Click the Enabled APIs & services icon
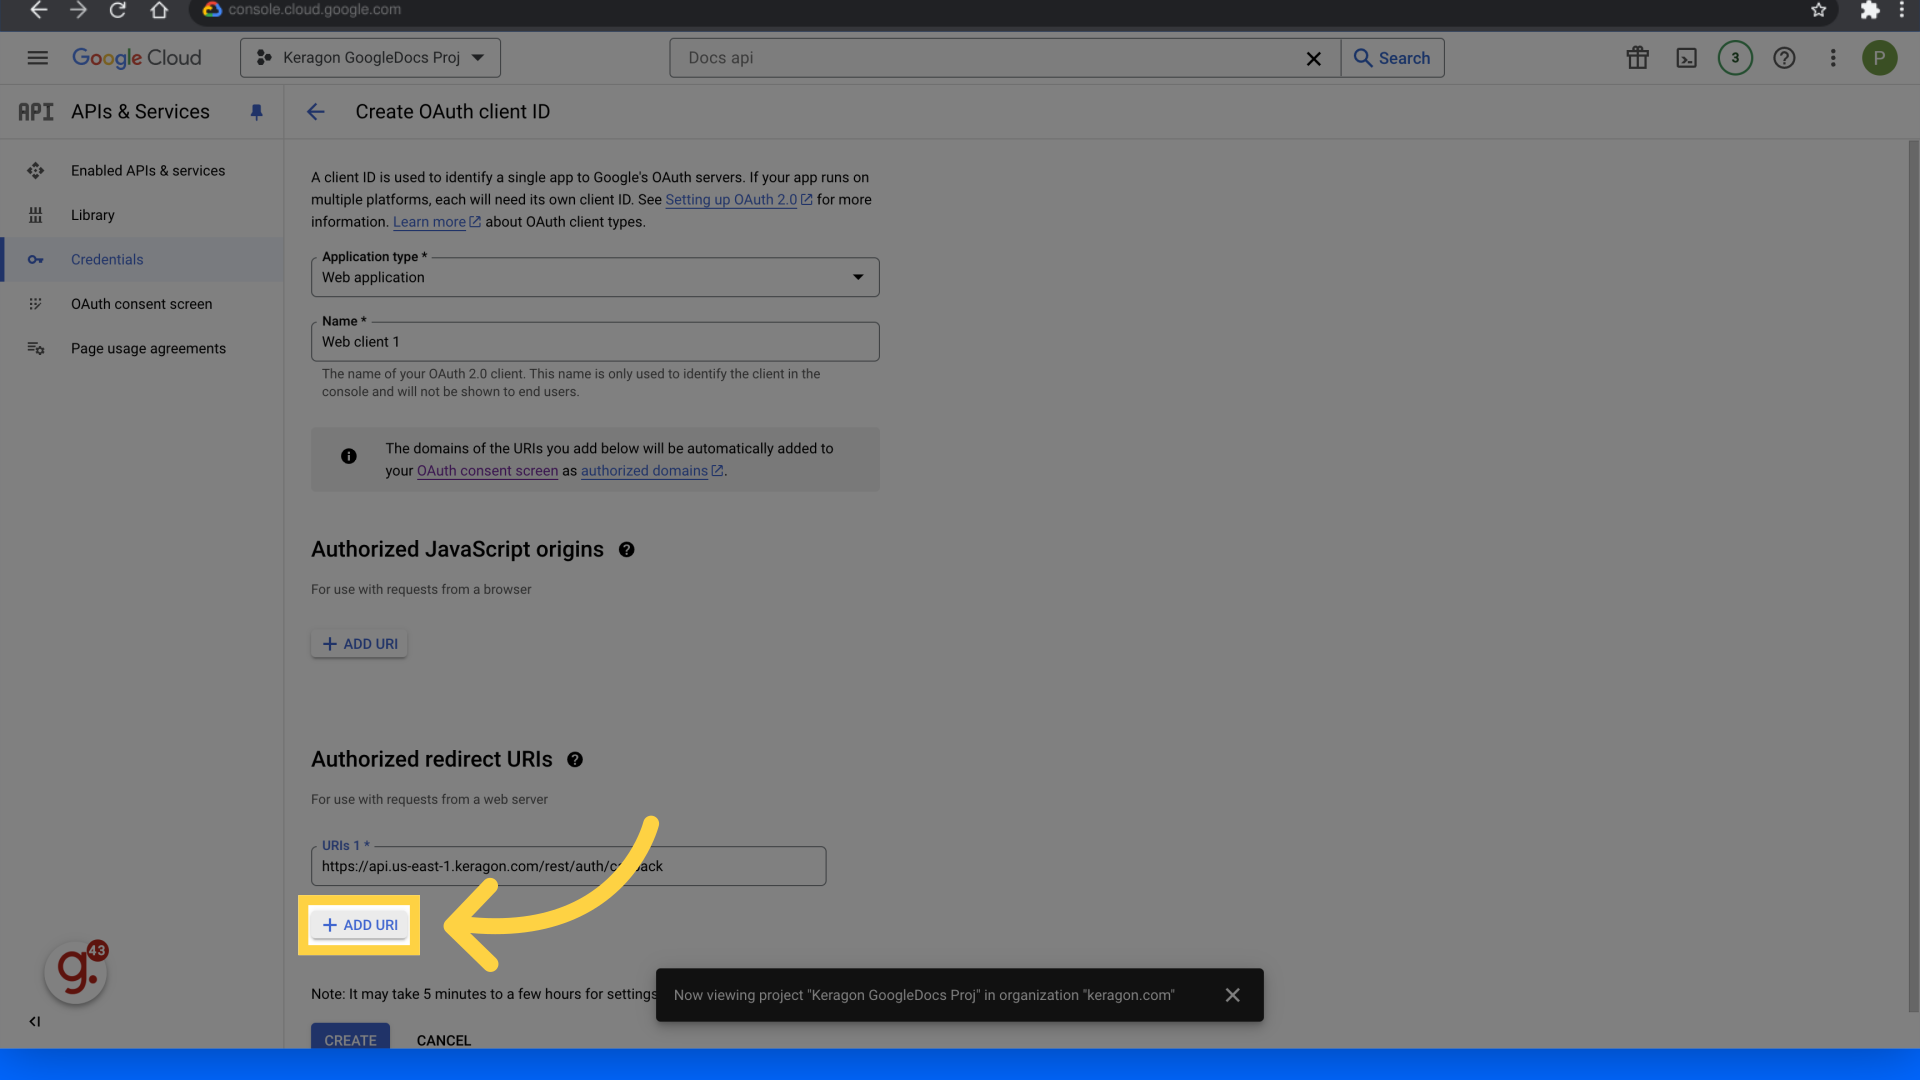 tap(36, 171)
